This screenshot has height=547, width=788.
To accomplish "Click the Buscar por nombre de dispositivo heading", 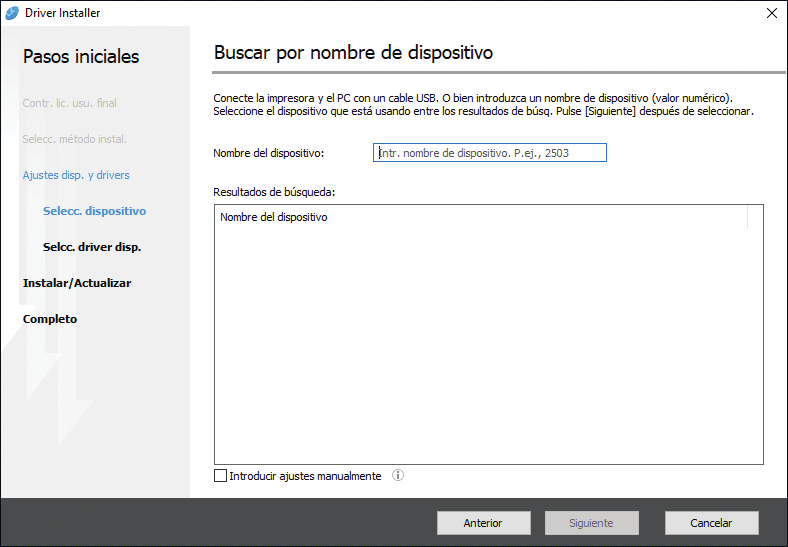I will pos(353,52).
